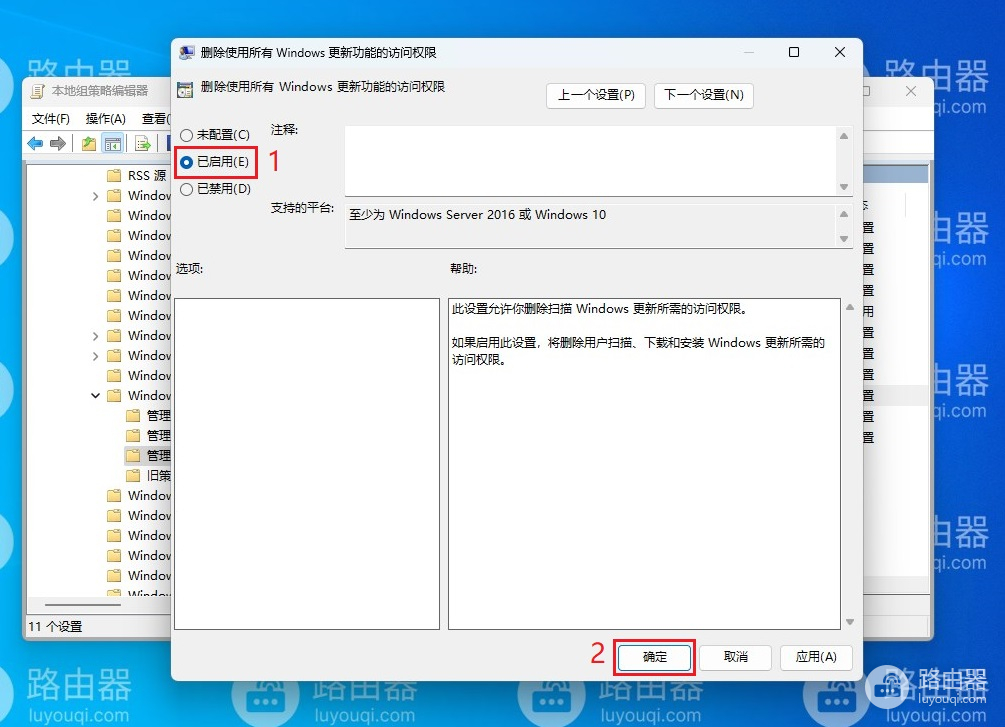Screen dimensions: 1005x727
Task: Click the blue Back arrow in toolbar
Action: (x=35, y=143)
